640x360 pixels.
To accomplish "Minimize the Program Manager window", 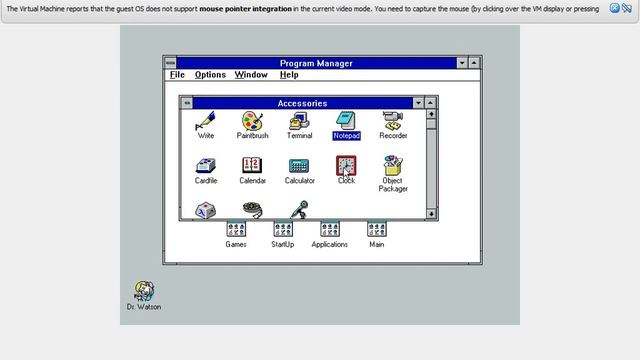I will click(462, 63).
